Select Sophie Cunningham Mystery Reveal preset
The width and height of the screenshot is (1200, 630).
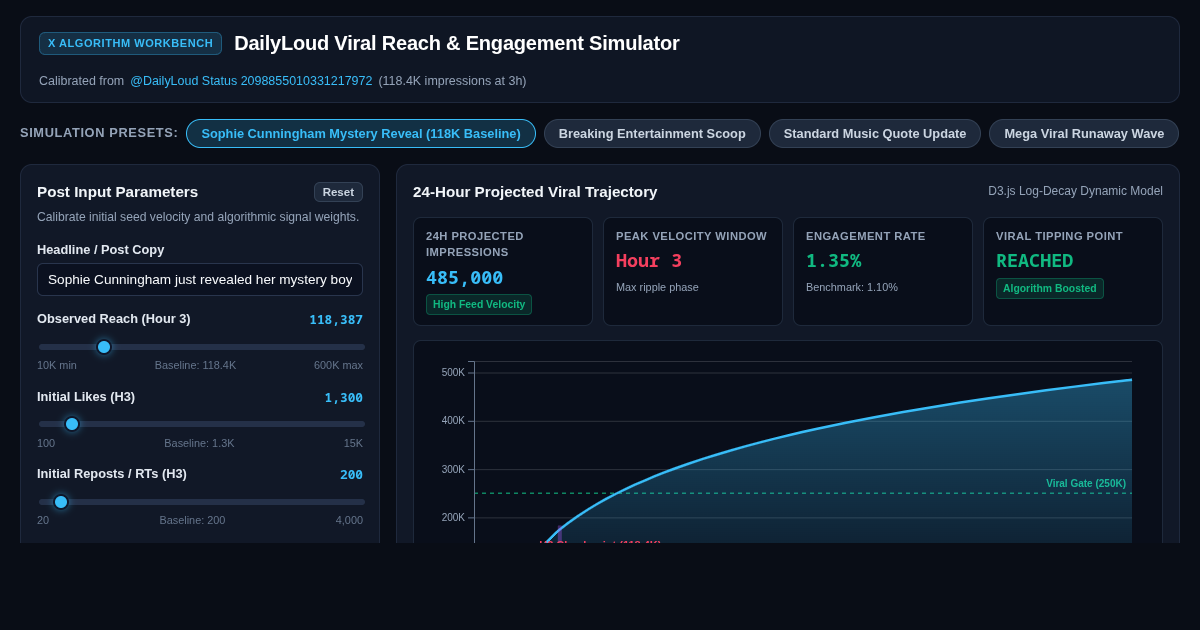coord(361,133)
